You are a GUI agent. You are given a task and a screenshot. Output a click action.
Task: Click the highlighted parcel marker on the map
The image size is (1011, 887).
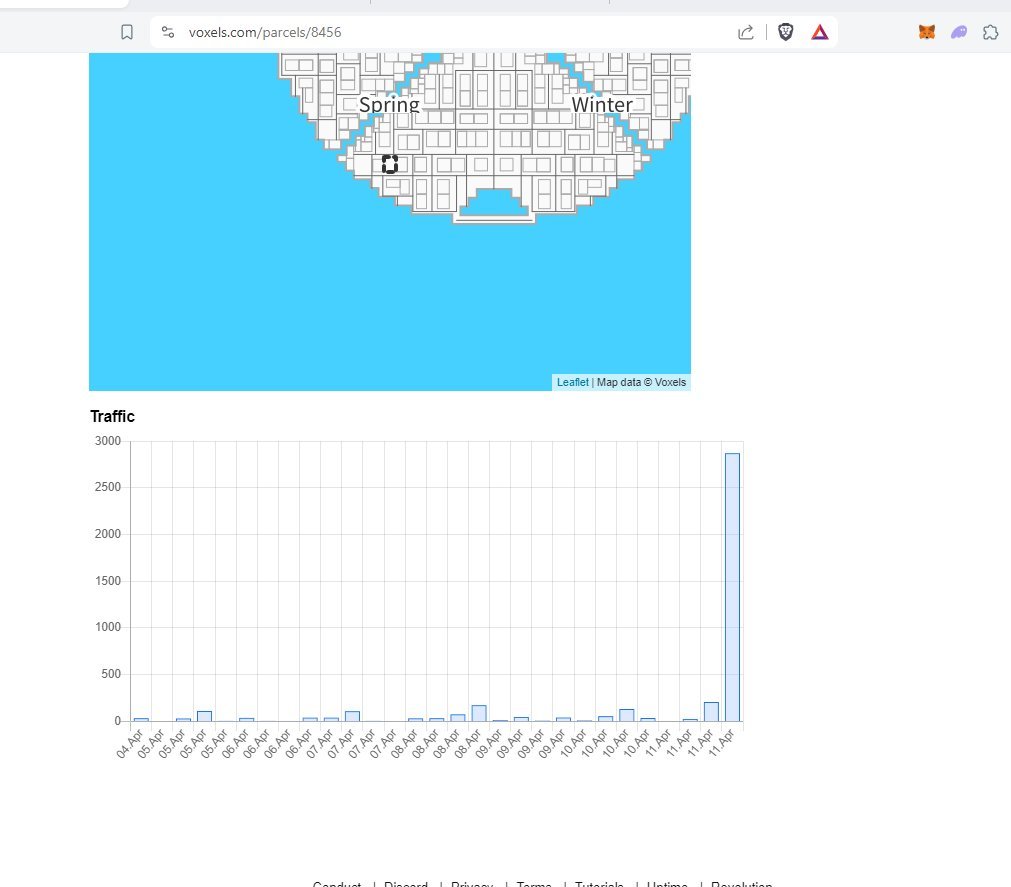pyautogui.click(x=389, y=164)
